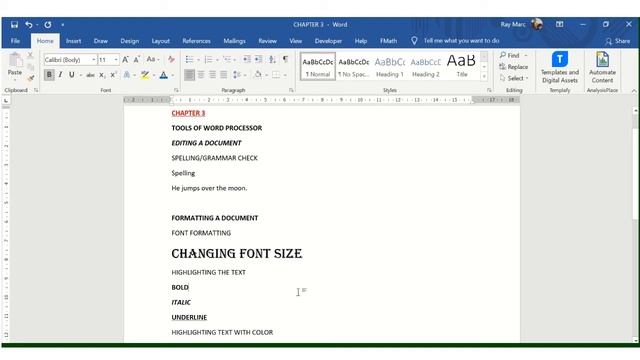
Task: Apply the Normal style
Action: coord(318,66)
